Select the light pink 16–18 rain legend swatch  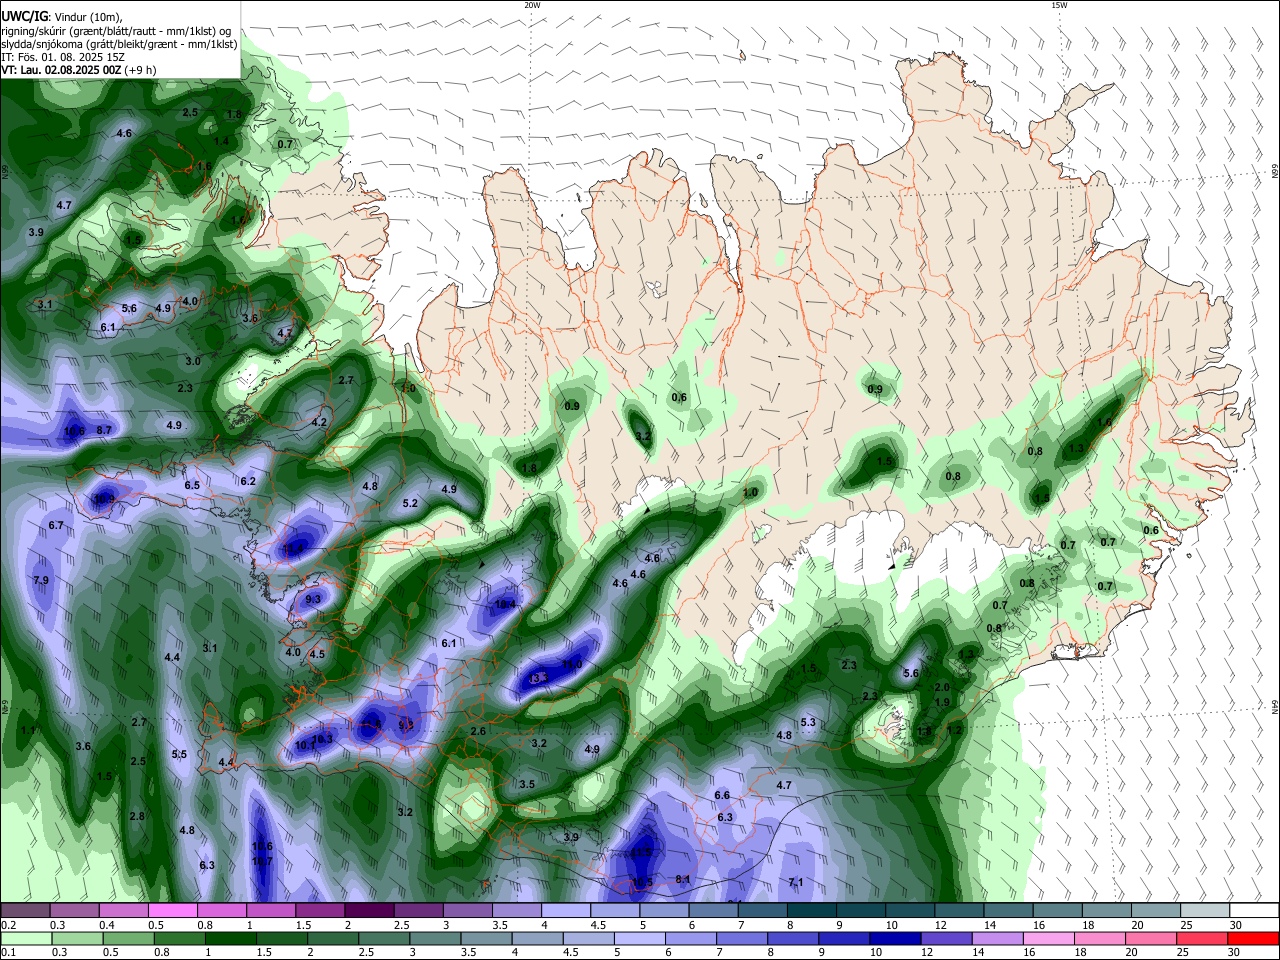pyautogui.click(x=1049, y=939)
